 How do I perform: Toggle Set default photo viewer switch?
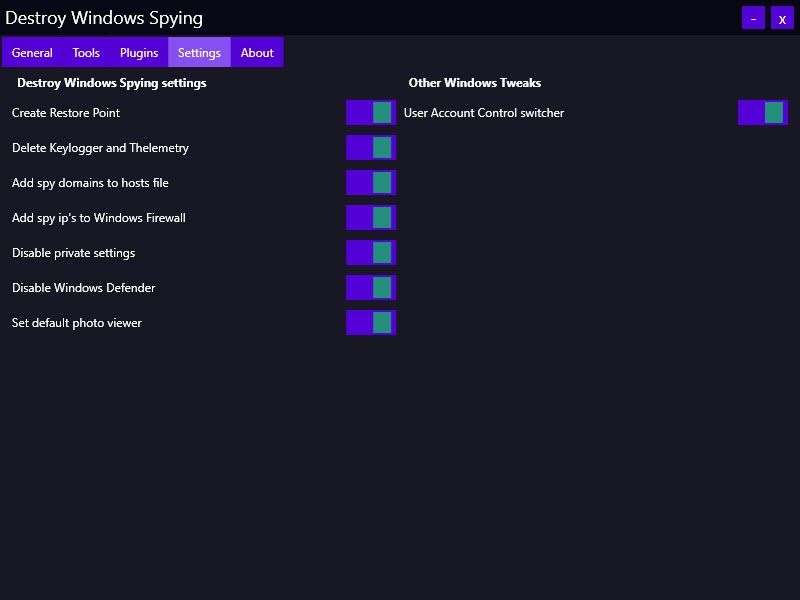pos(371,322)
